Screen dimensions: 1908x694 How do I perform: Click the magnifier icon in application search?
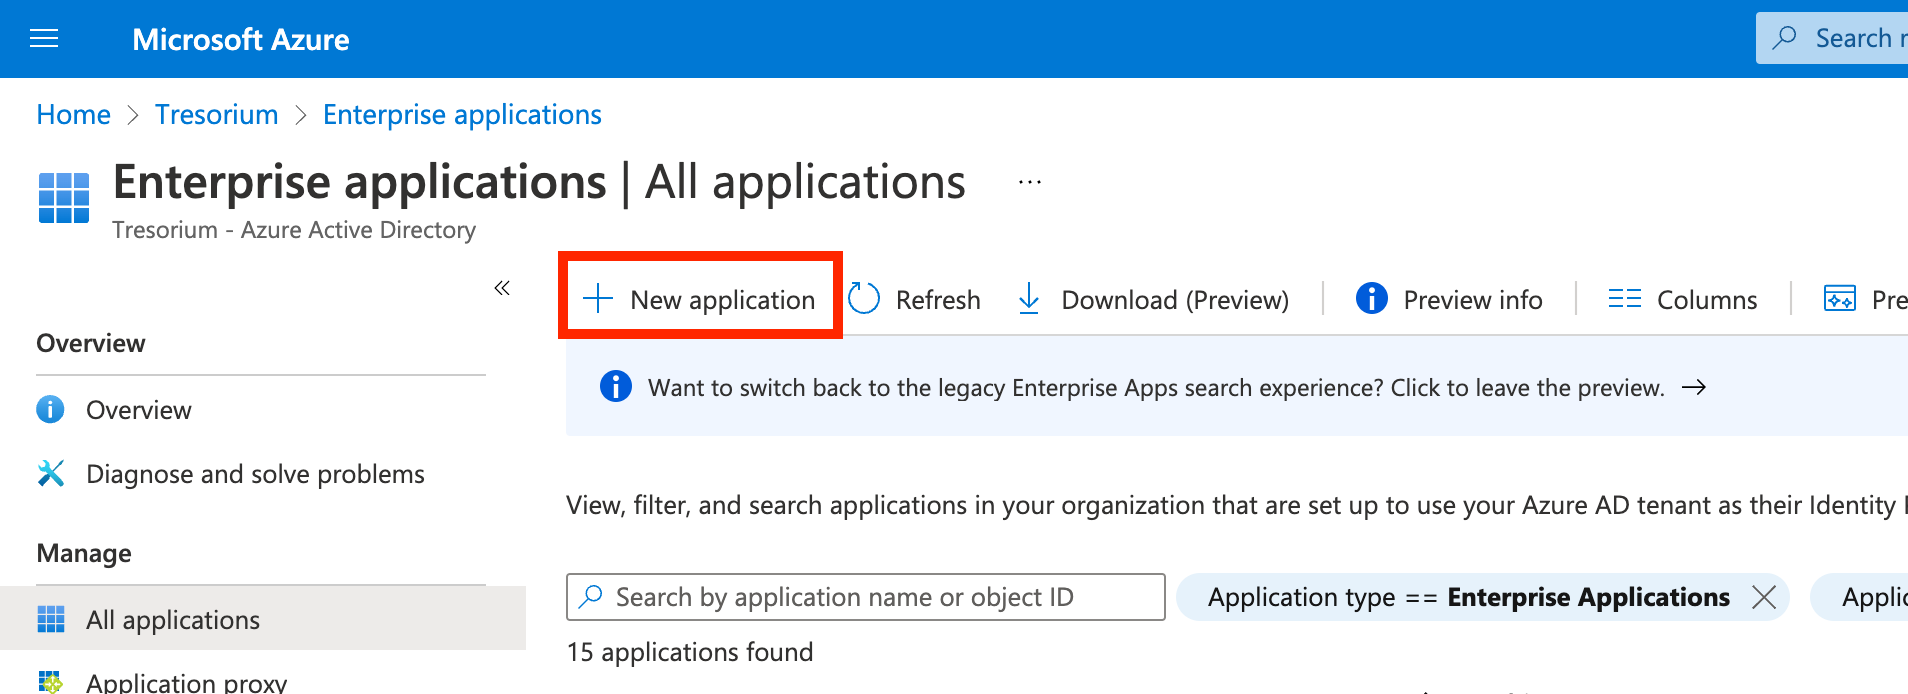591,596
